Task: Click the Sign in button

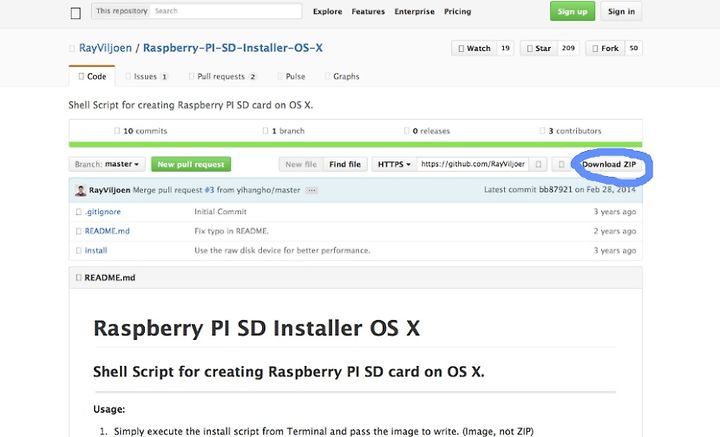Action: point(621,11)
